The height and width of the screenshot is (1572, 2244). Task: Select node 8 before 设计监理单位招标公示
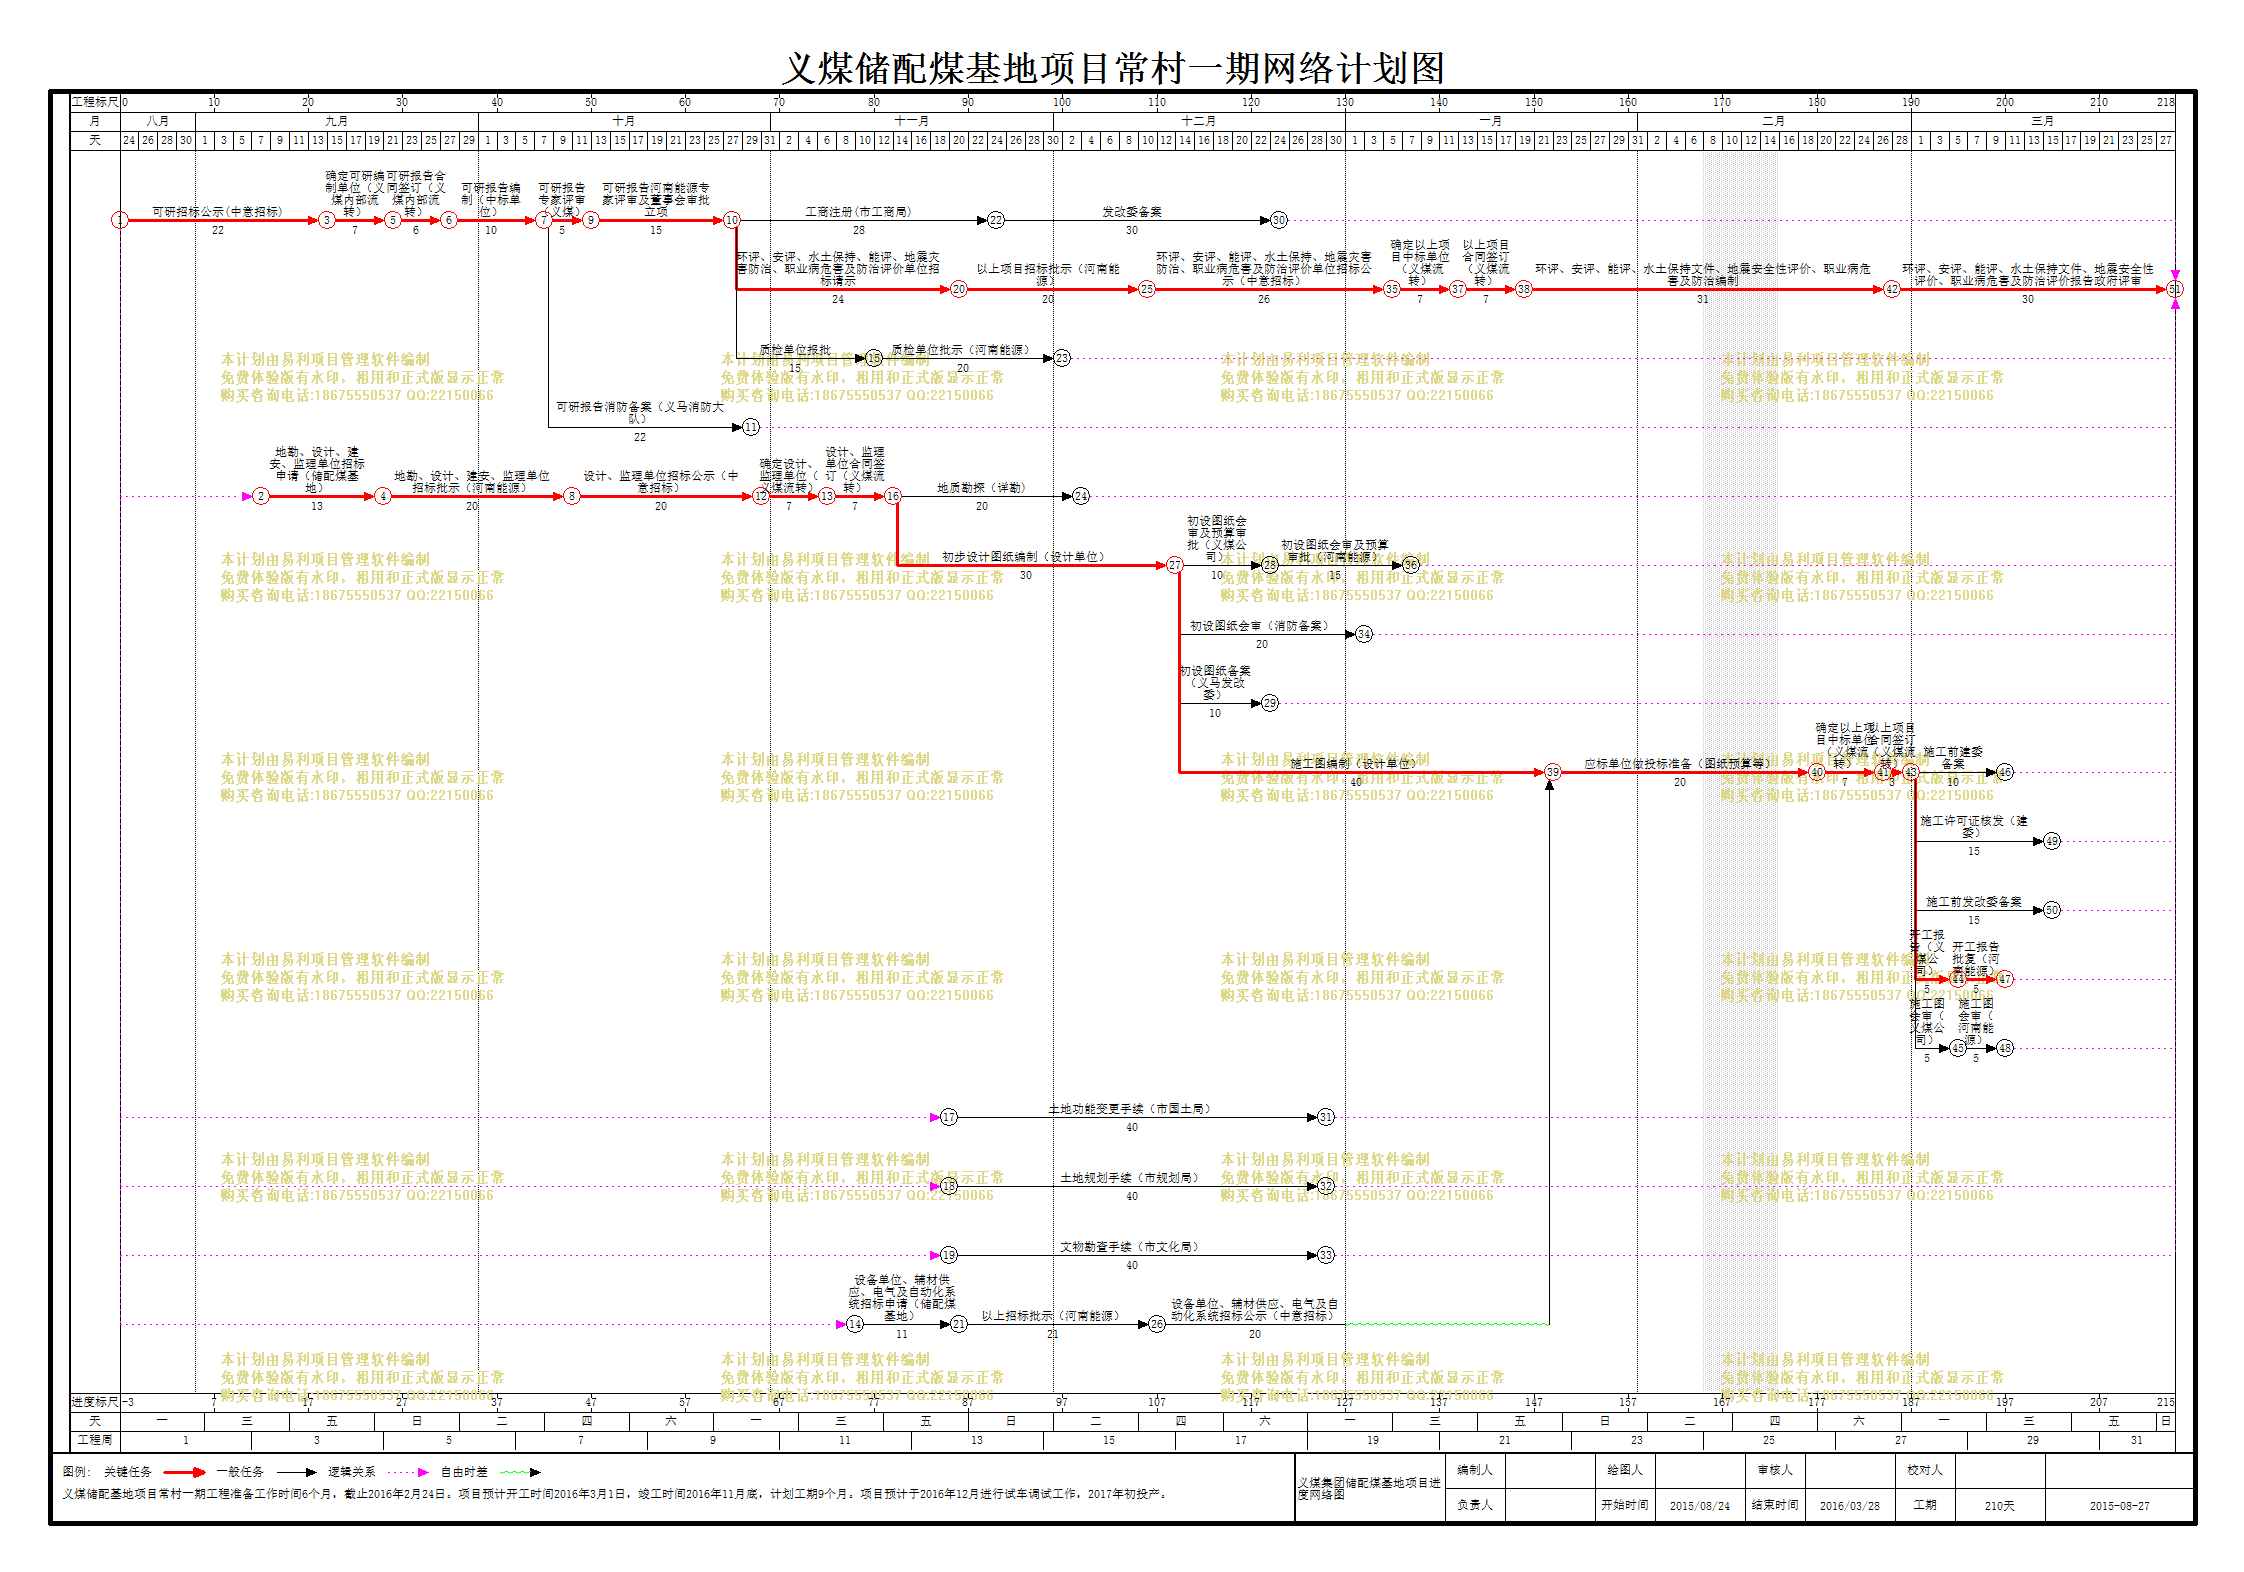pyautogui.click(x=572, y=496)
